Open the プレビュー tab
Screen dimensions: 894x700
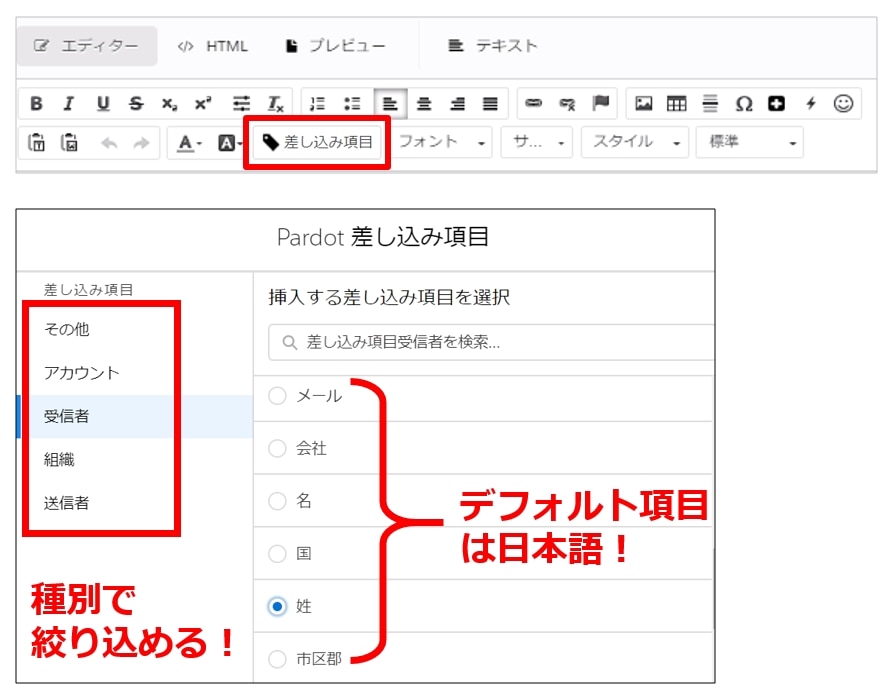tap(336, 46)
